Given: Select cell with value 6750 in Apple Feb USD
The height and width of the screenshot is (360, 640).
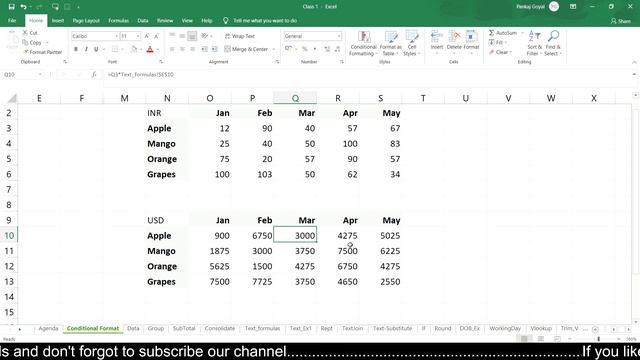Looking at the screenshot, I should 252,236.
